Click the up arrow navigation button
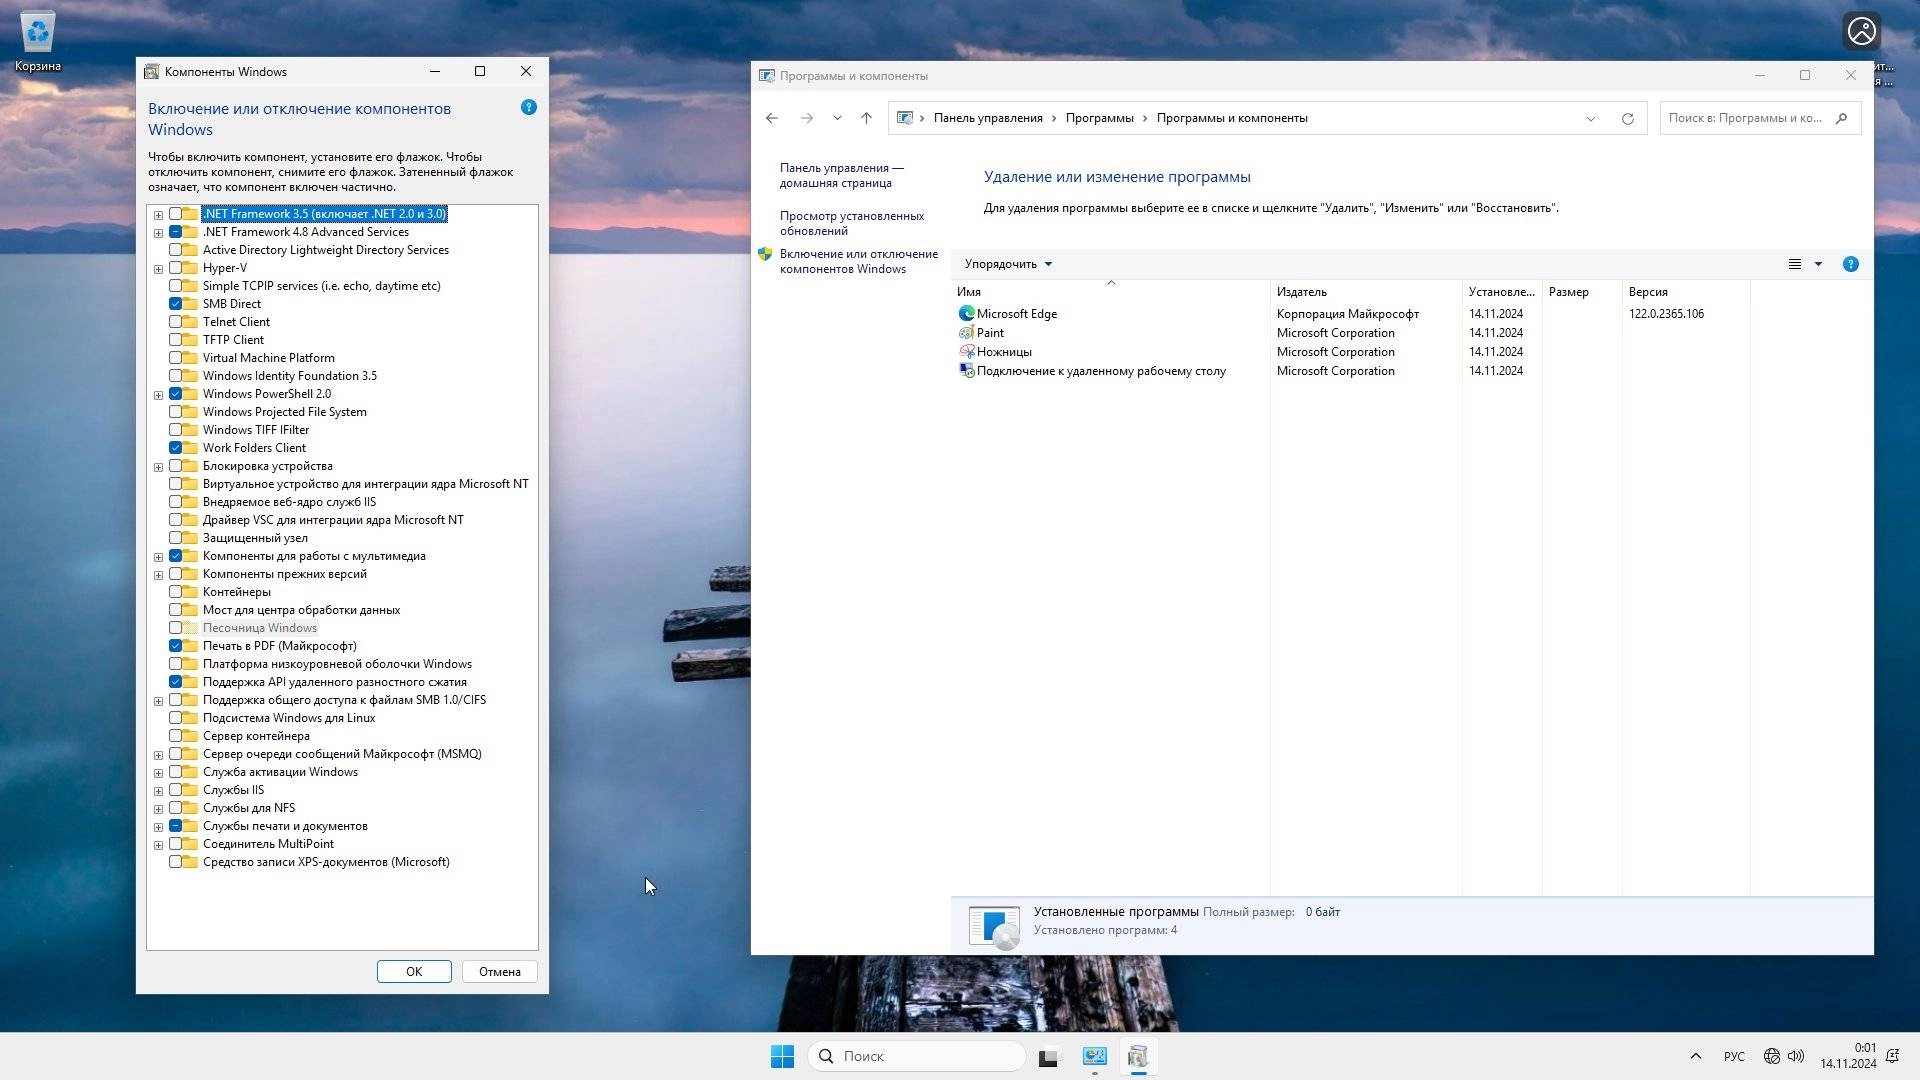Viewport: 1920px width, 1080px height. [866, 118]
